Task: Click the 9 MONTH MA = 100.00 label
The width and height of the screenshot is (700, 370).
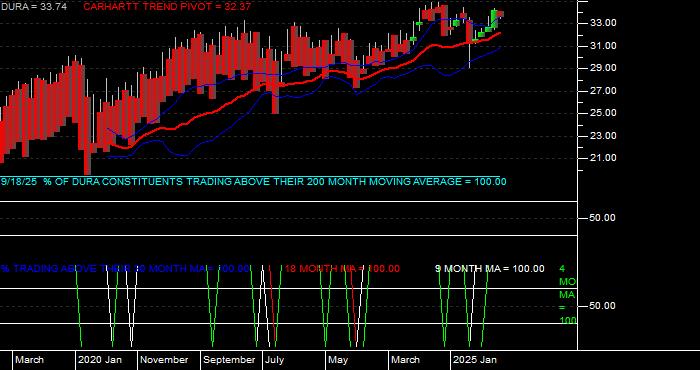Action: tap(490, 269)
